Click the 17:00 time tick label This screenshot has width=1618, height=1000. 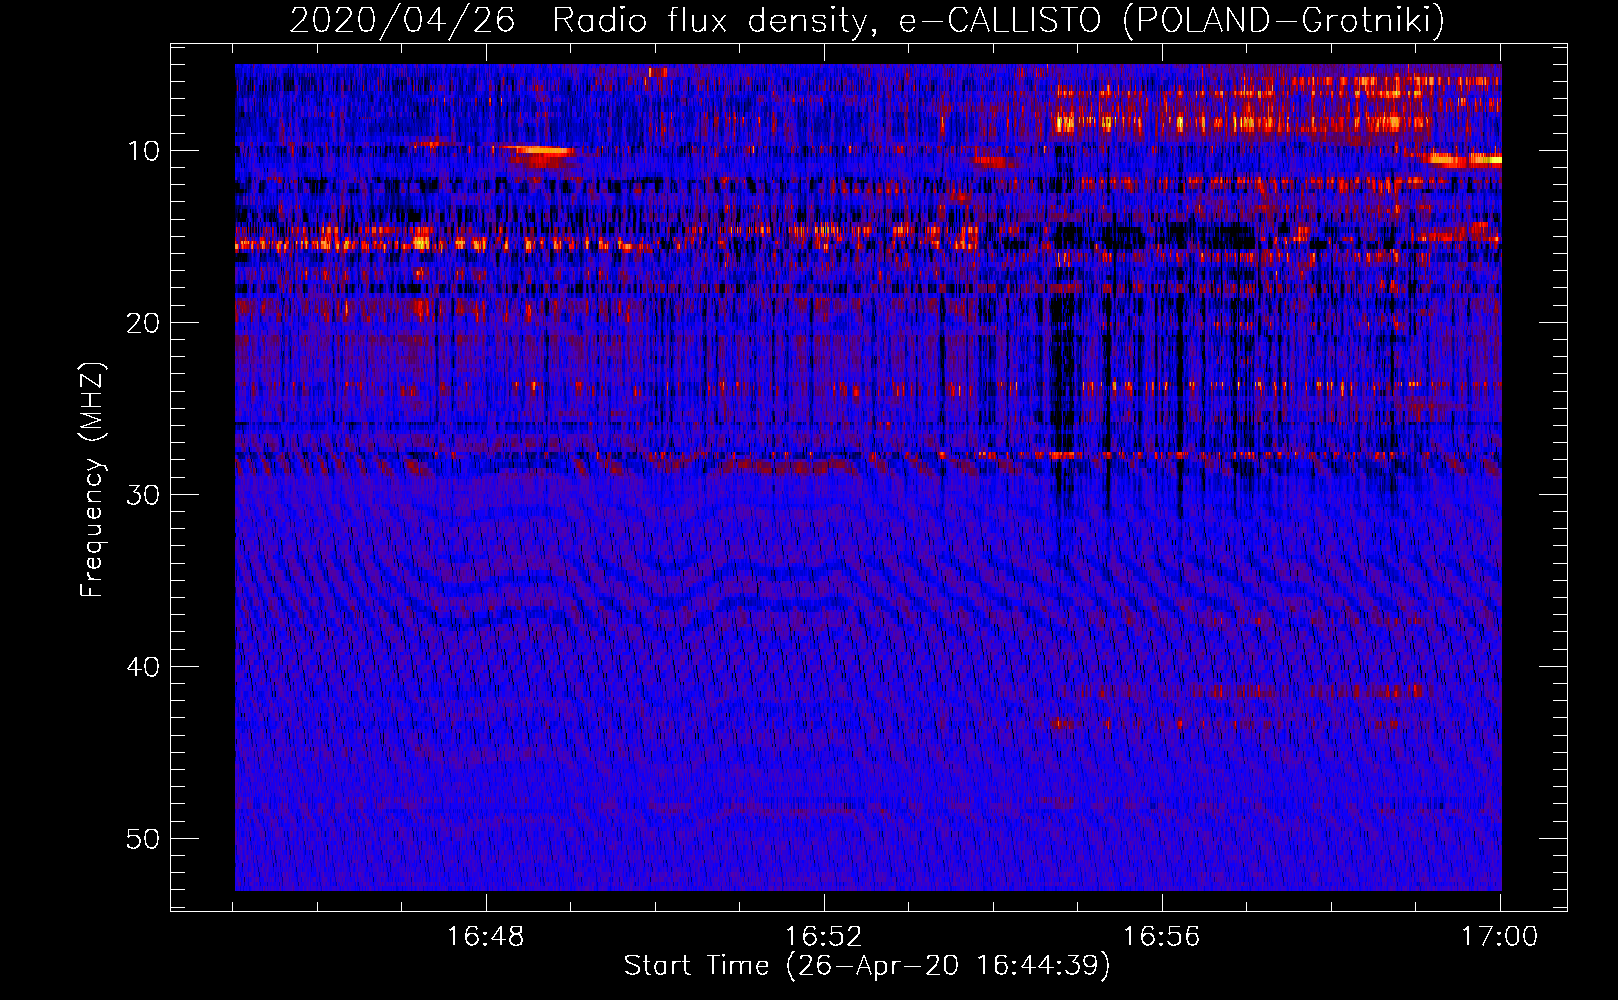1499,936
